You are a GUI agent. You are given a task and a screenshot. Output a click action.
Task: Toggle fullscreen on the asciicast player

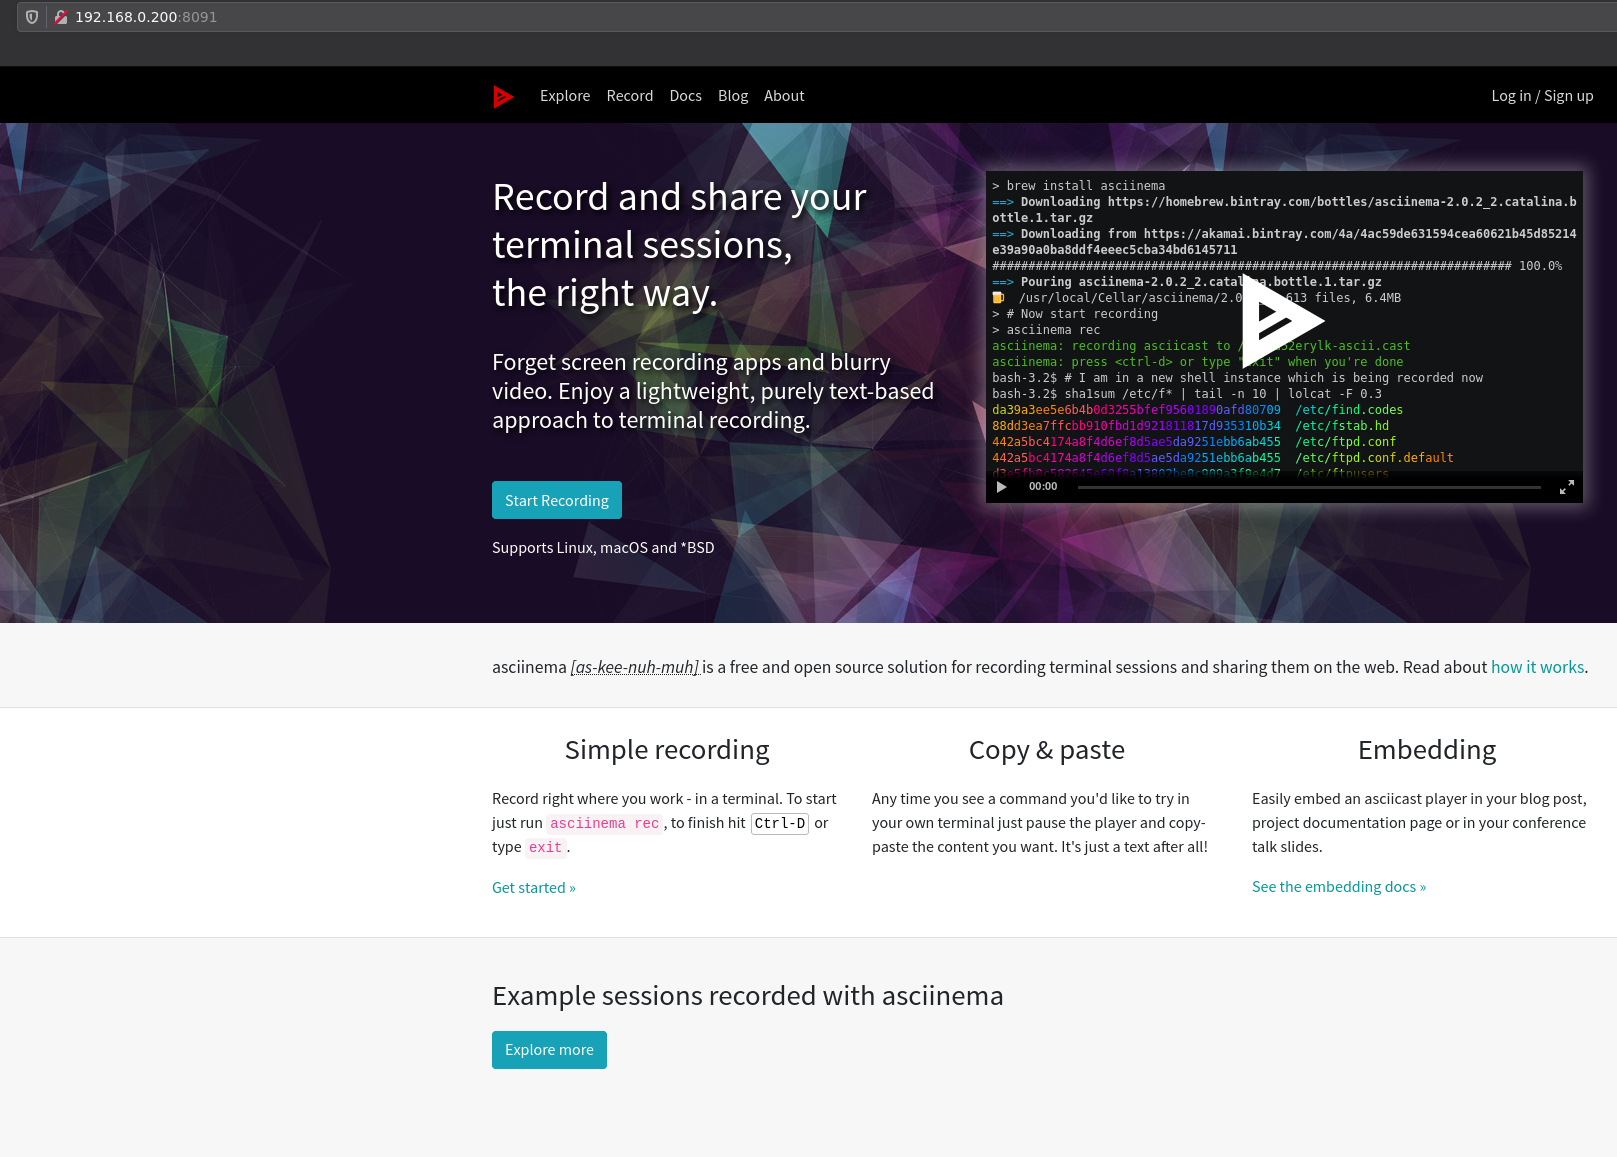(x=1567, y=487)
